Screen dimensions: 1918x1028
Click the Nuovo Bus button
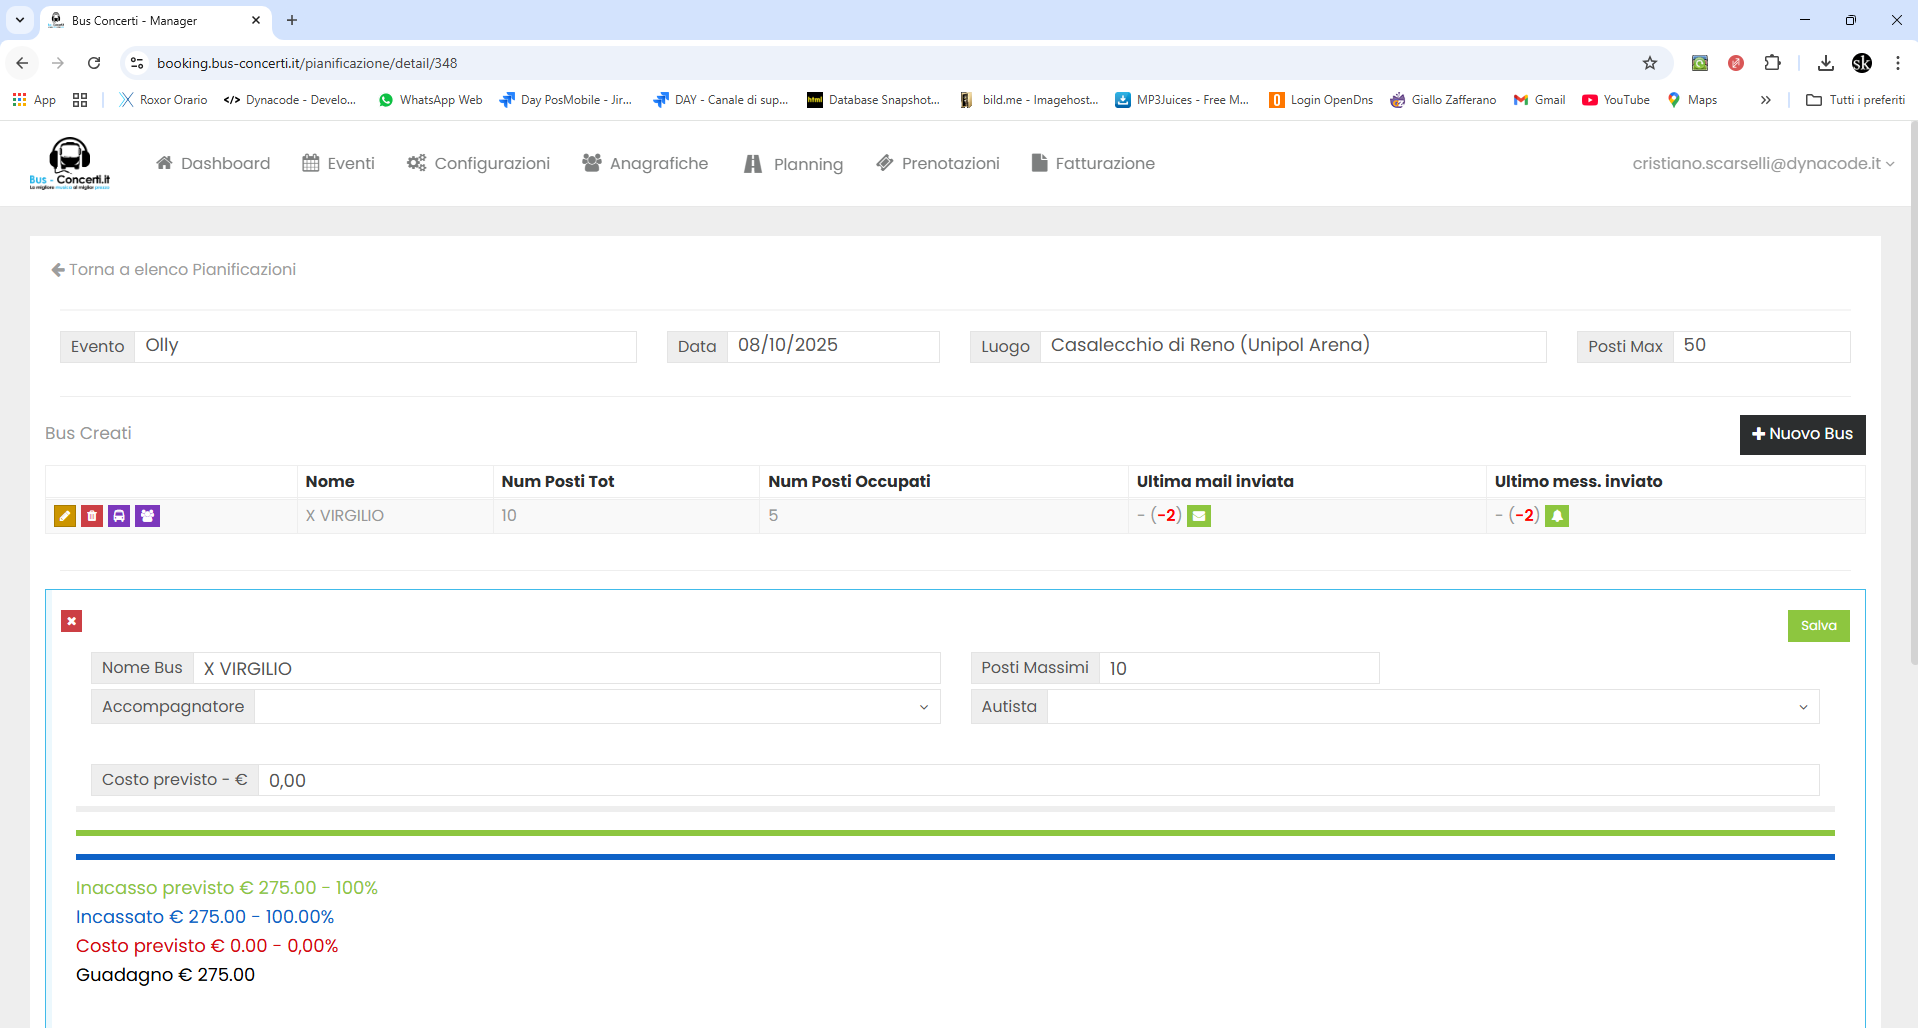(1802, 434)
